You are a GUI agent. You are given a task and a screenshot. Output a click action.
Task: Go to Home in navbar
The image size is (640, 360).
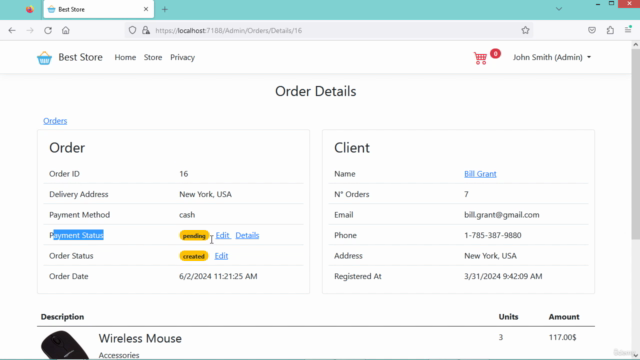(x=125, y=58)
